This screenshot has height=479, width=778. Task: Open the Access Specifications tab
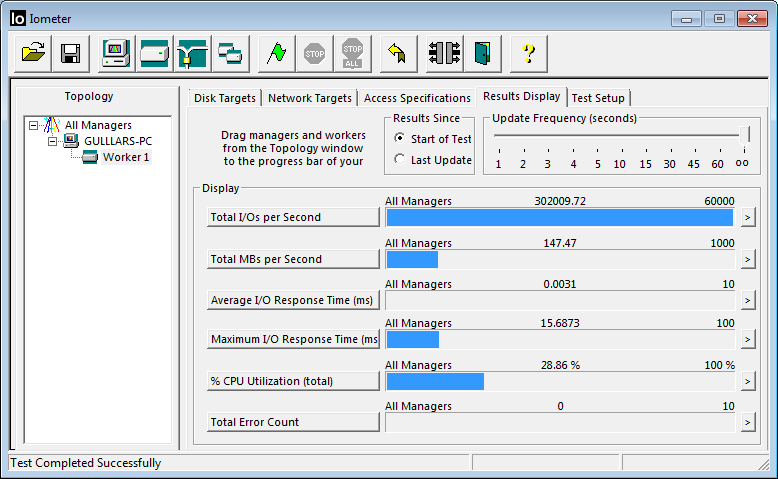(417, 98)
